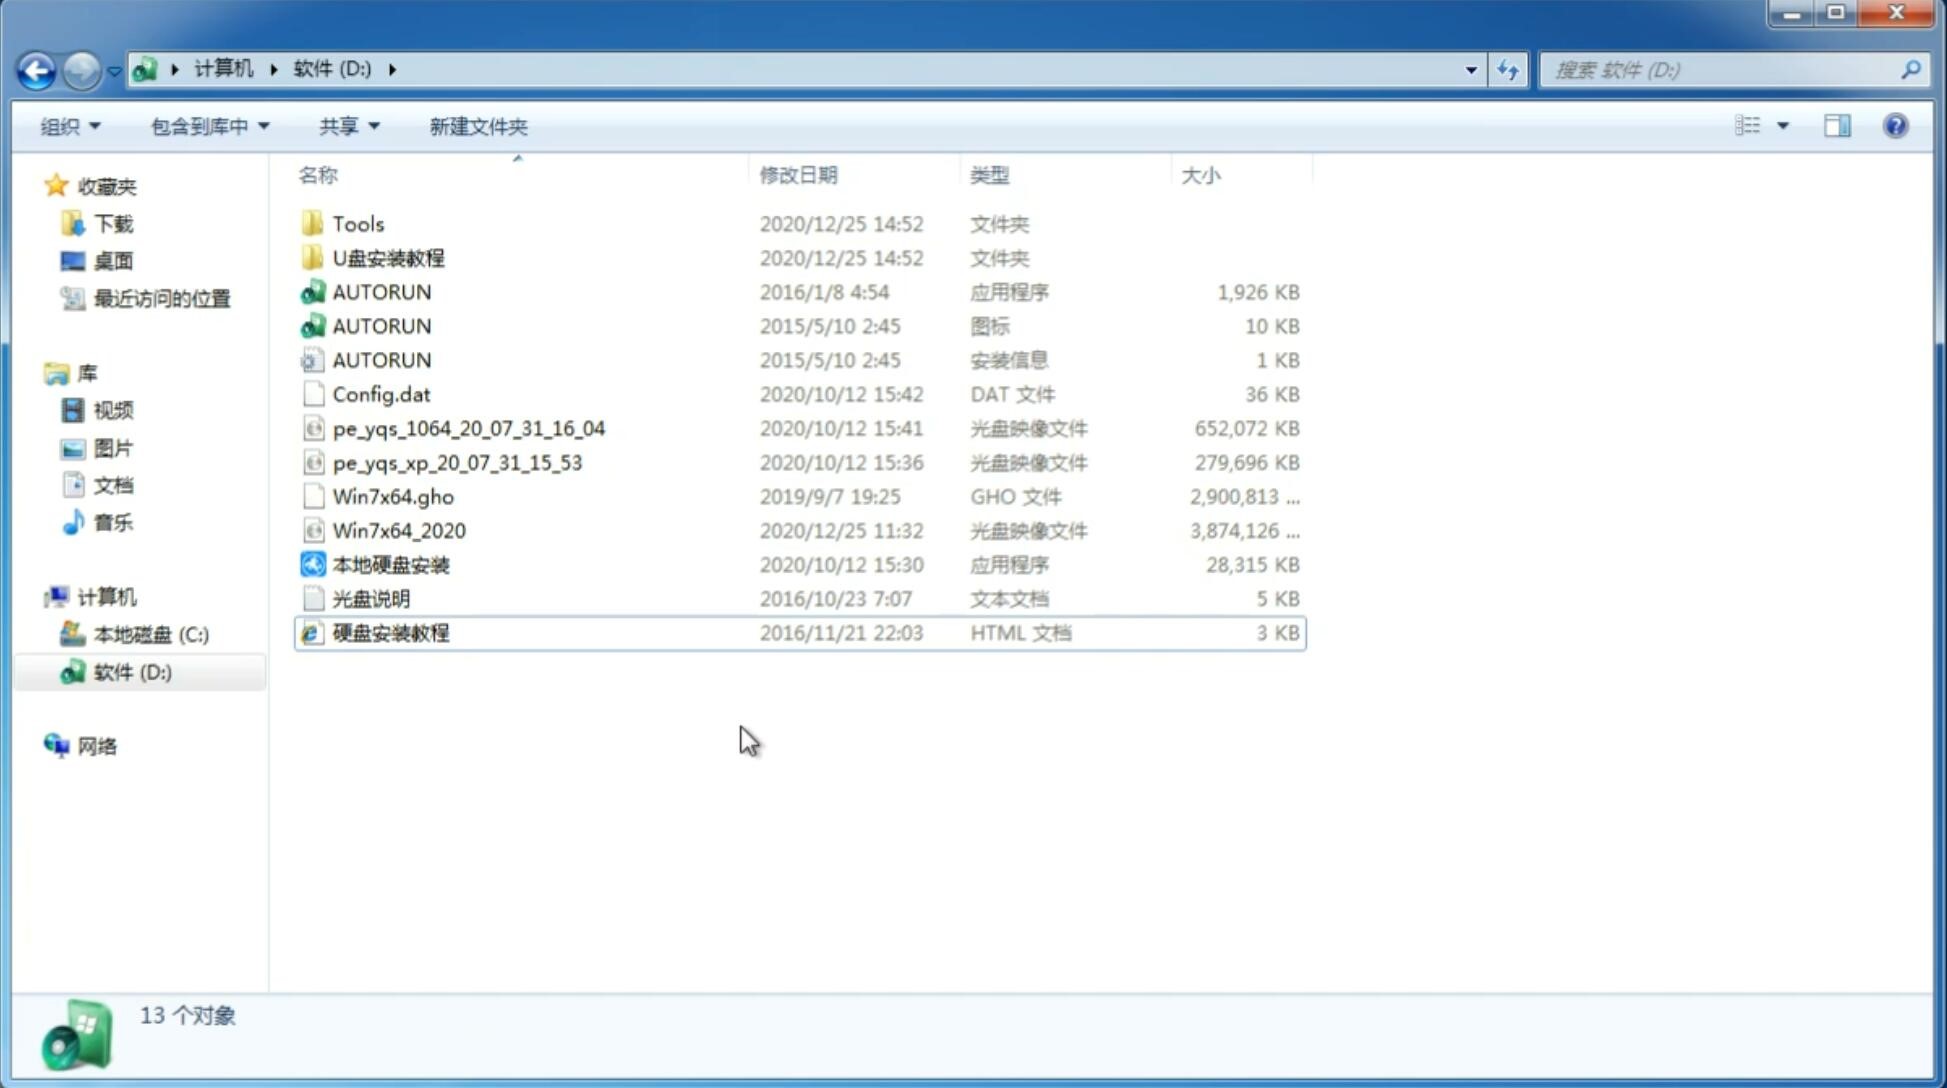The width and height of the screenshot is (1947, 1088).
Task: Open pe_yqs_1064_20_07_31_16_04 image
Action: pos(468,428)
